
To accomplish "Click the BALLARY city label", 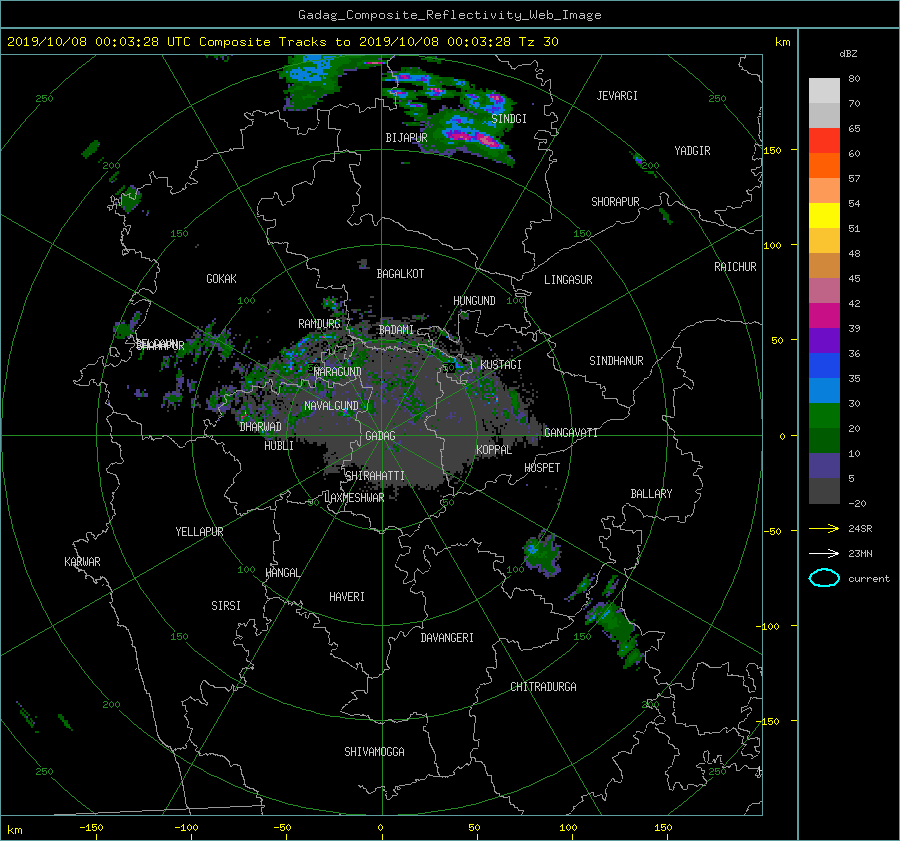I will [x=651, y=494].
